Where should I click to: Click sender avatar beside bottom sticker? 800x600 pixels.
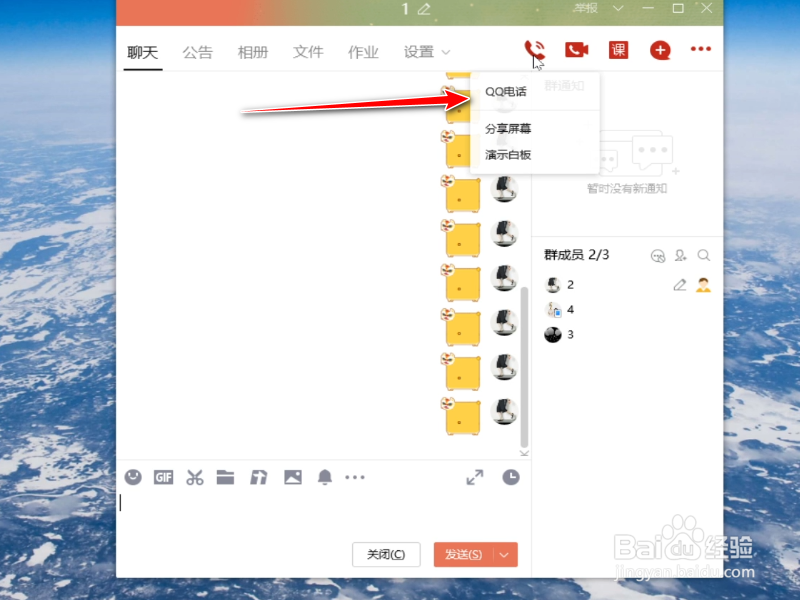tap(504, 412)
